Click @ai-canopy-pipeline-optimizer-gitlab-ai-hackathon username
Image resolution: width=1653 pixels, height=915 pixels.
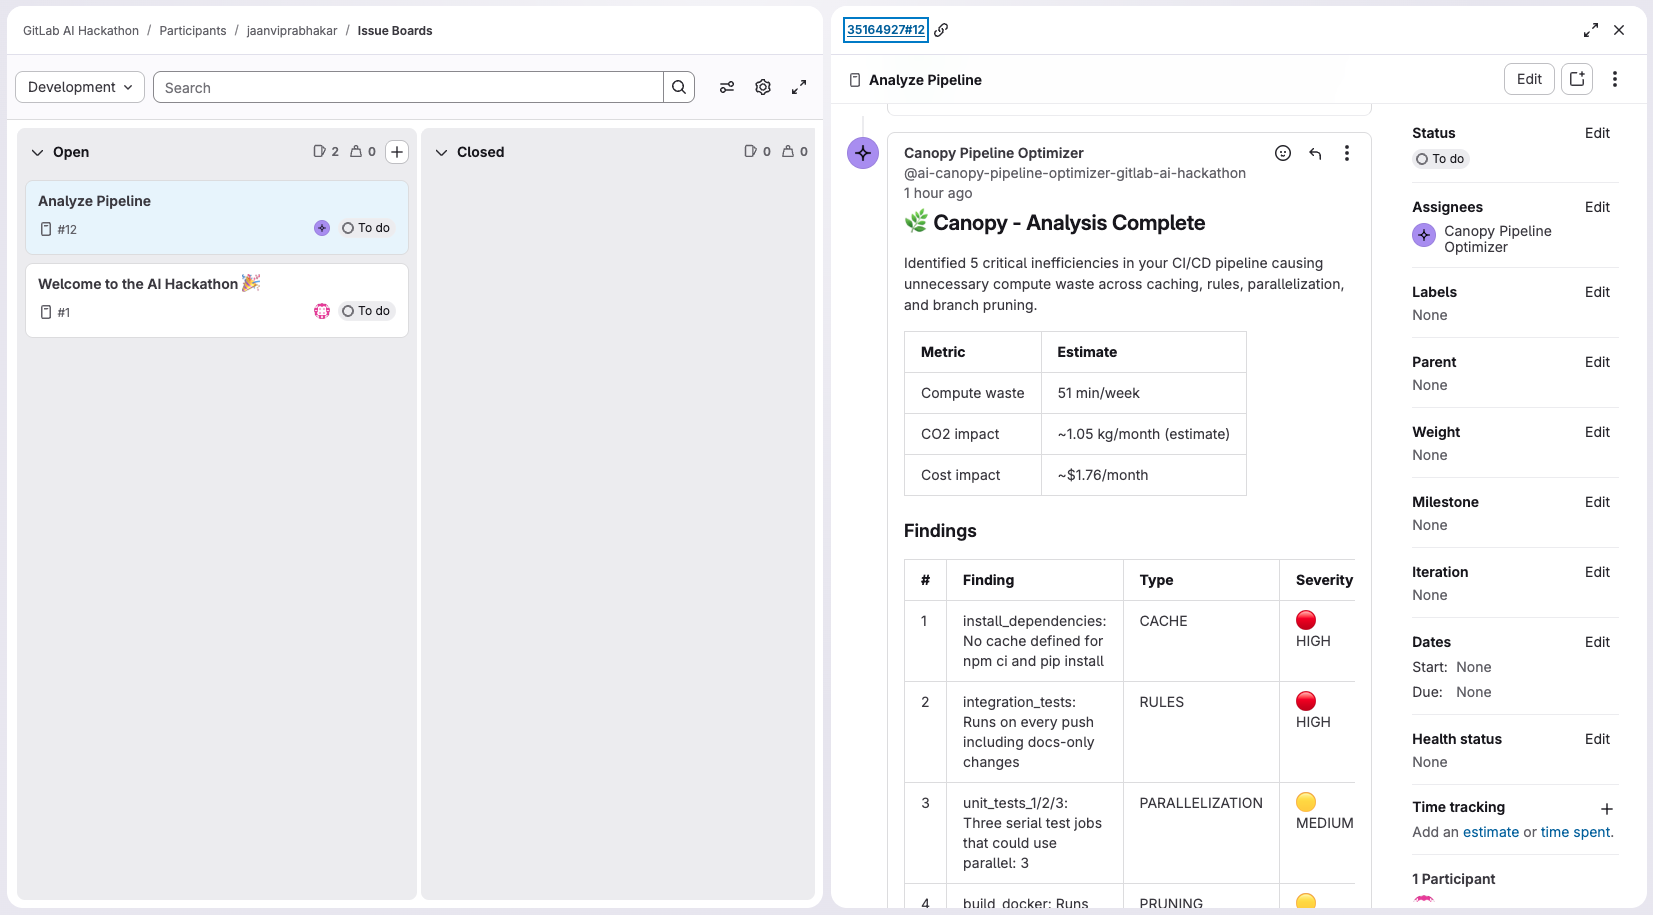coord(1075,173)
